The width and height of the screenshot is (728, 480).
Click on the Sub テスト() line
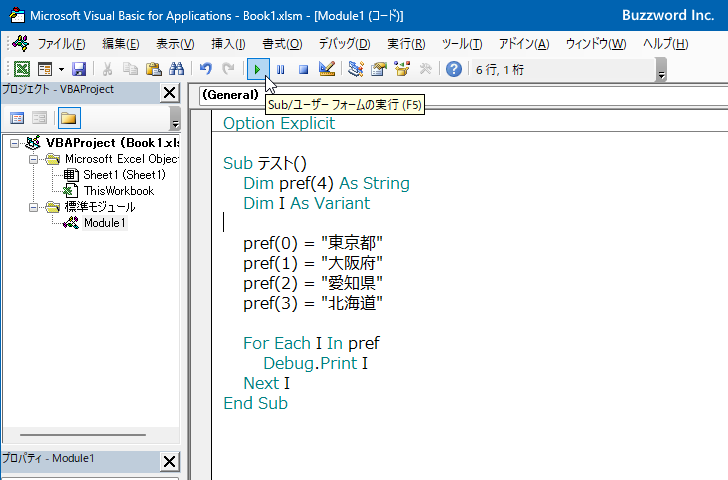265,163
